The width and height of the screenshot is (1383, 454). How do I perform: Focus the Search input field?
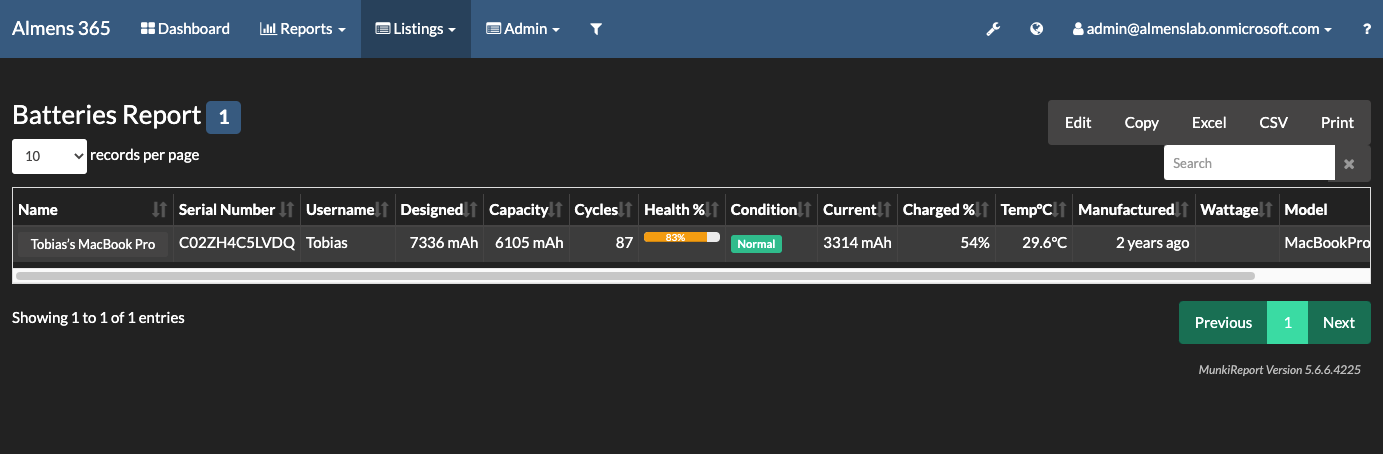click(1249, 163)
